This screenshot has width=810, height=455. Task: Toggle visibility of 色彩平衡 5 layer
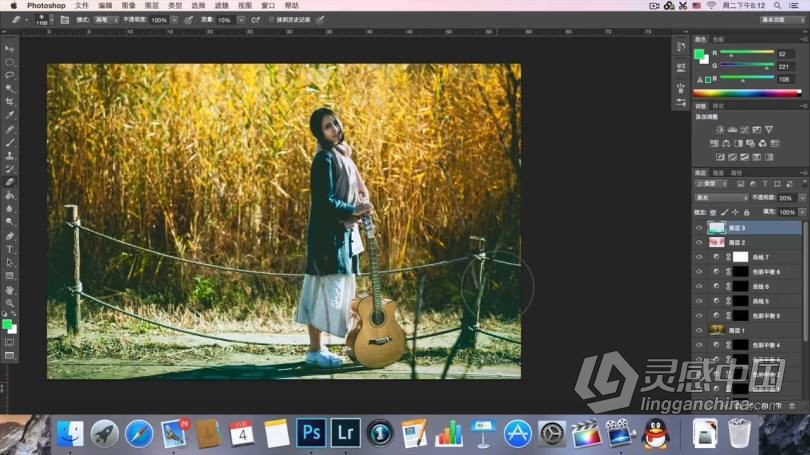[x=699, y=316]
